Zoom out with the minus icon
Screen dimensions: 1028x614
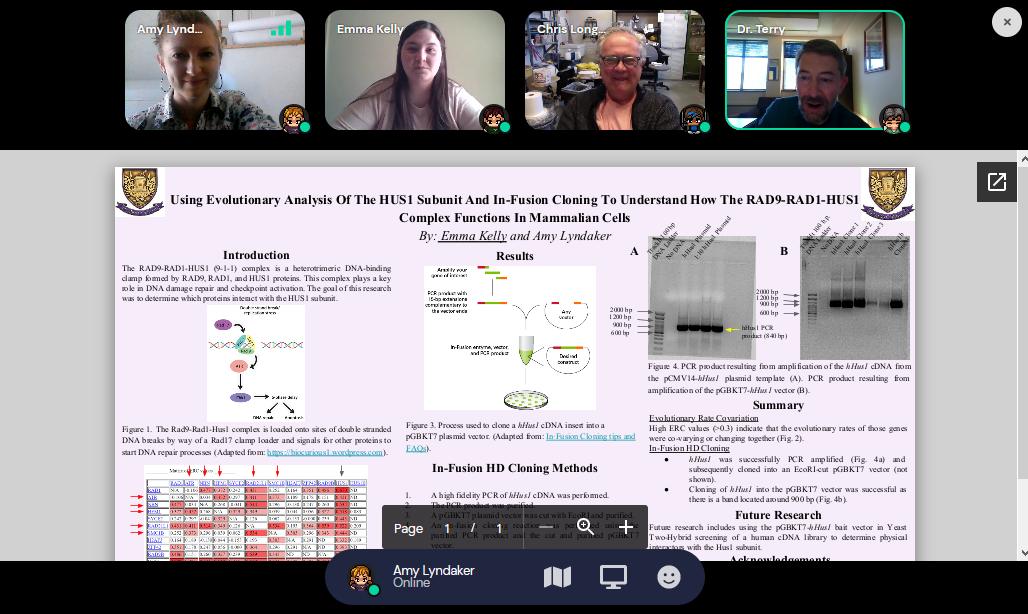pyautogui.click(x=545, y=528)
